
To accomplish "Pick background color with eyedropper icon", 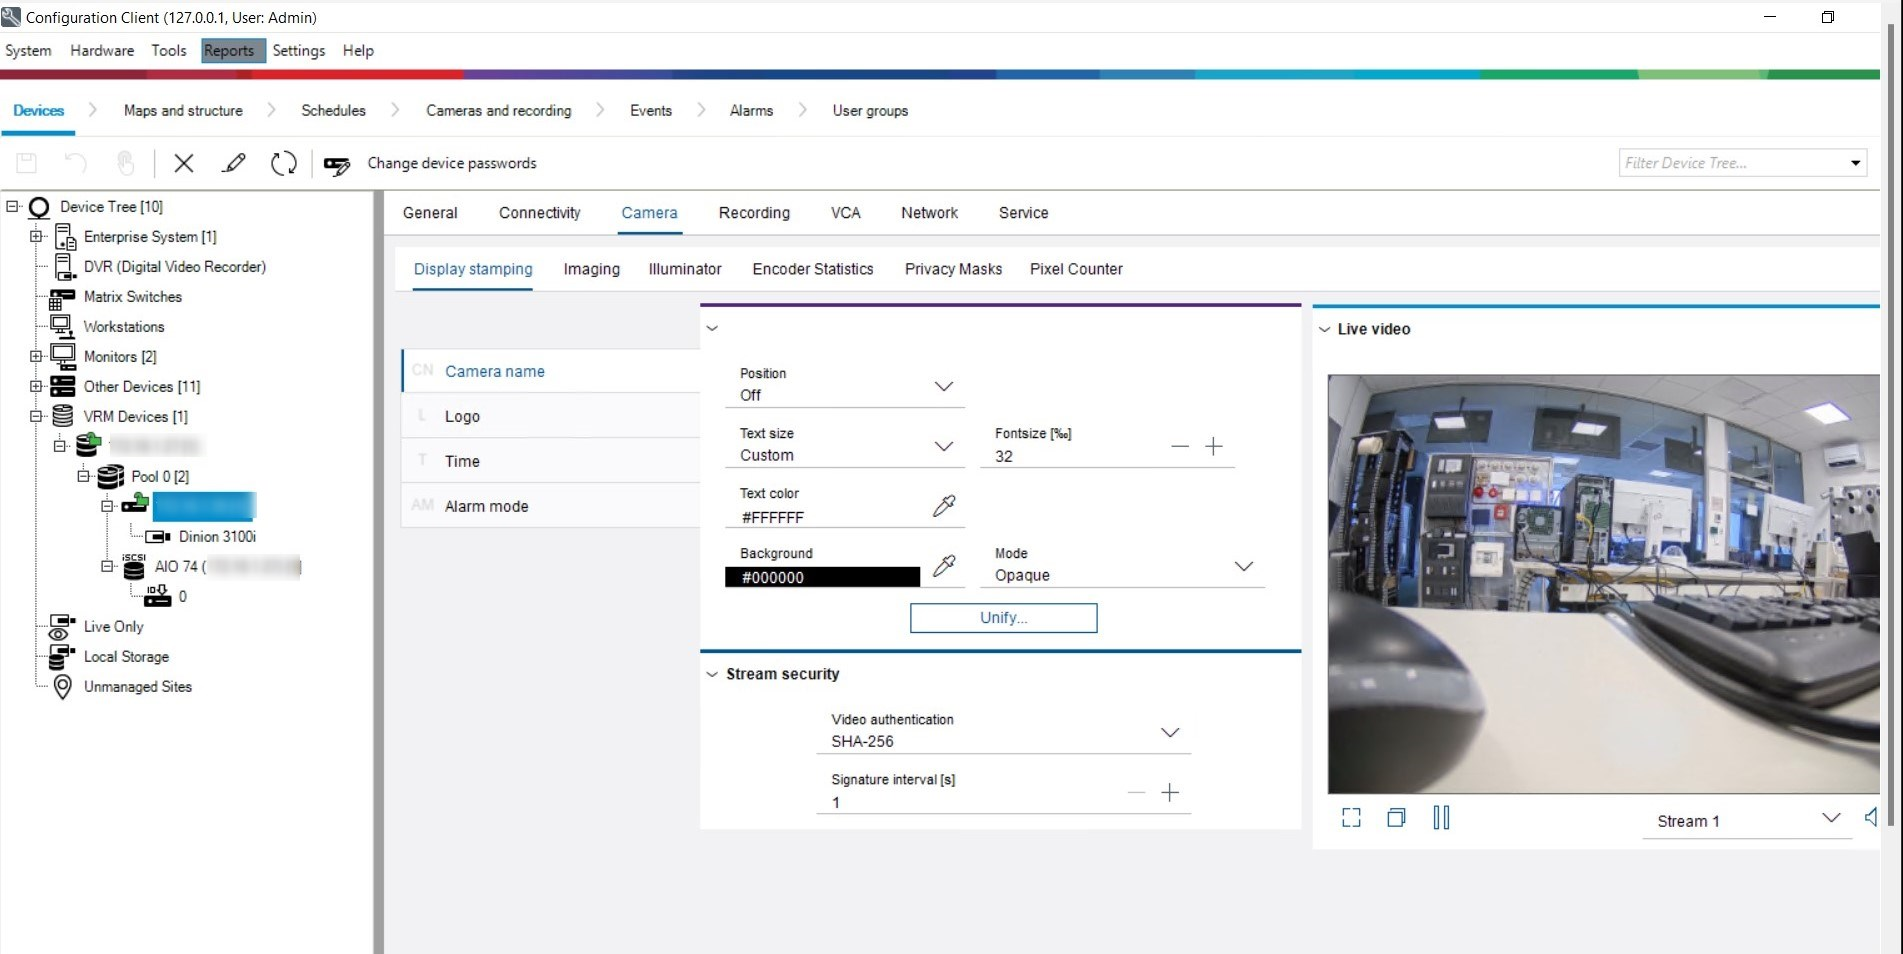I will [x=943, y=566].
